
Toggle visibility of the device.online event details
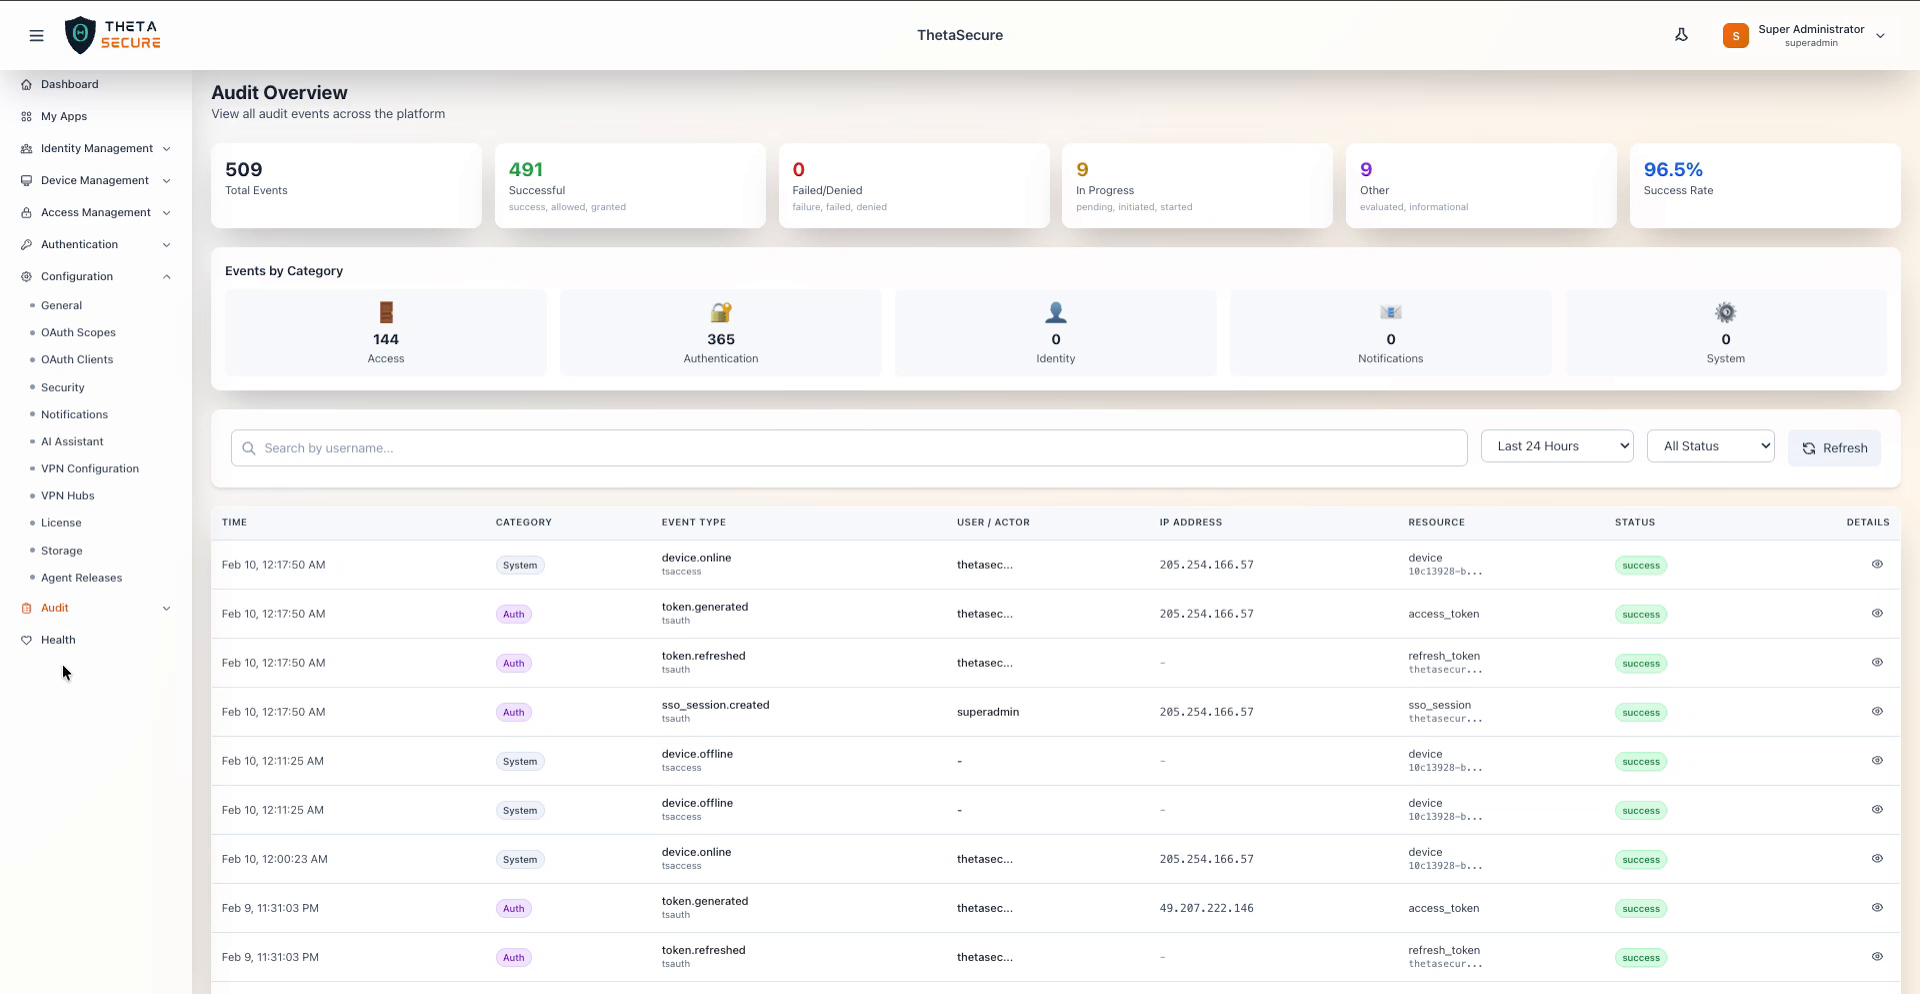1877,564
